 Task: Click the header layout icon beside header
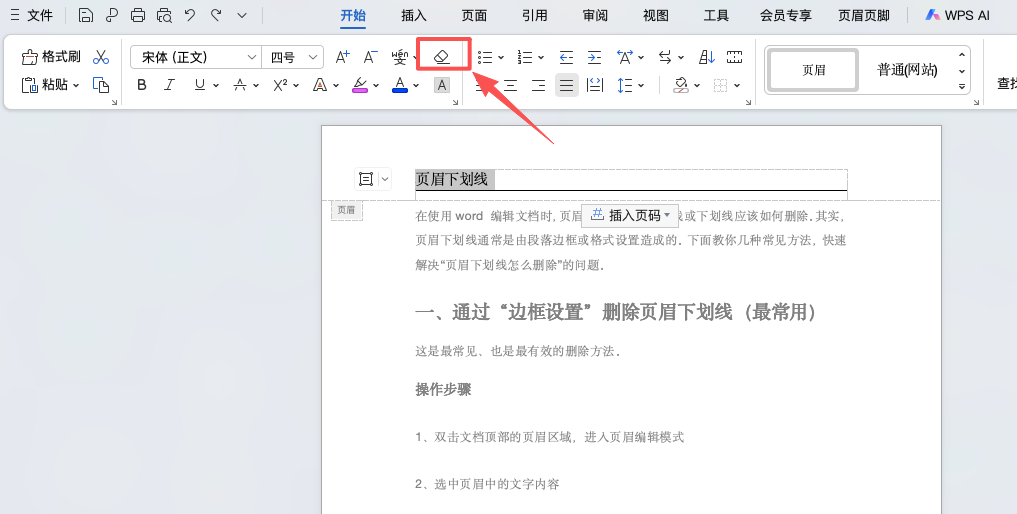tap(366, 178)
